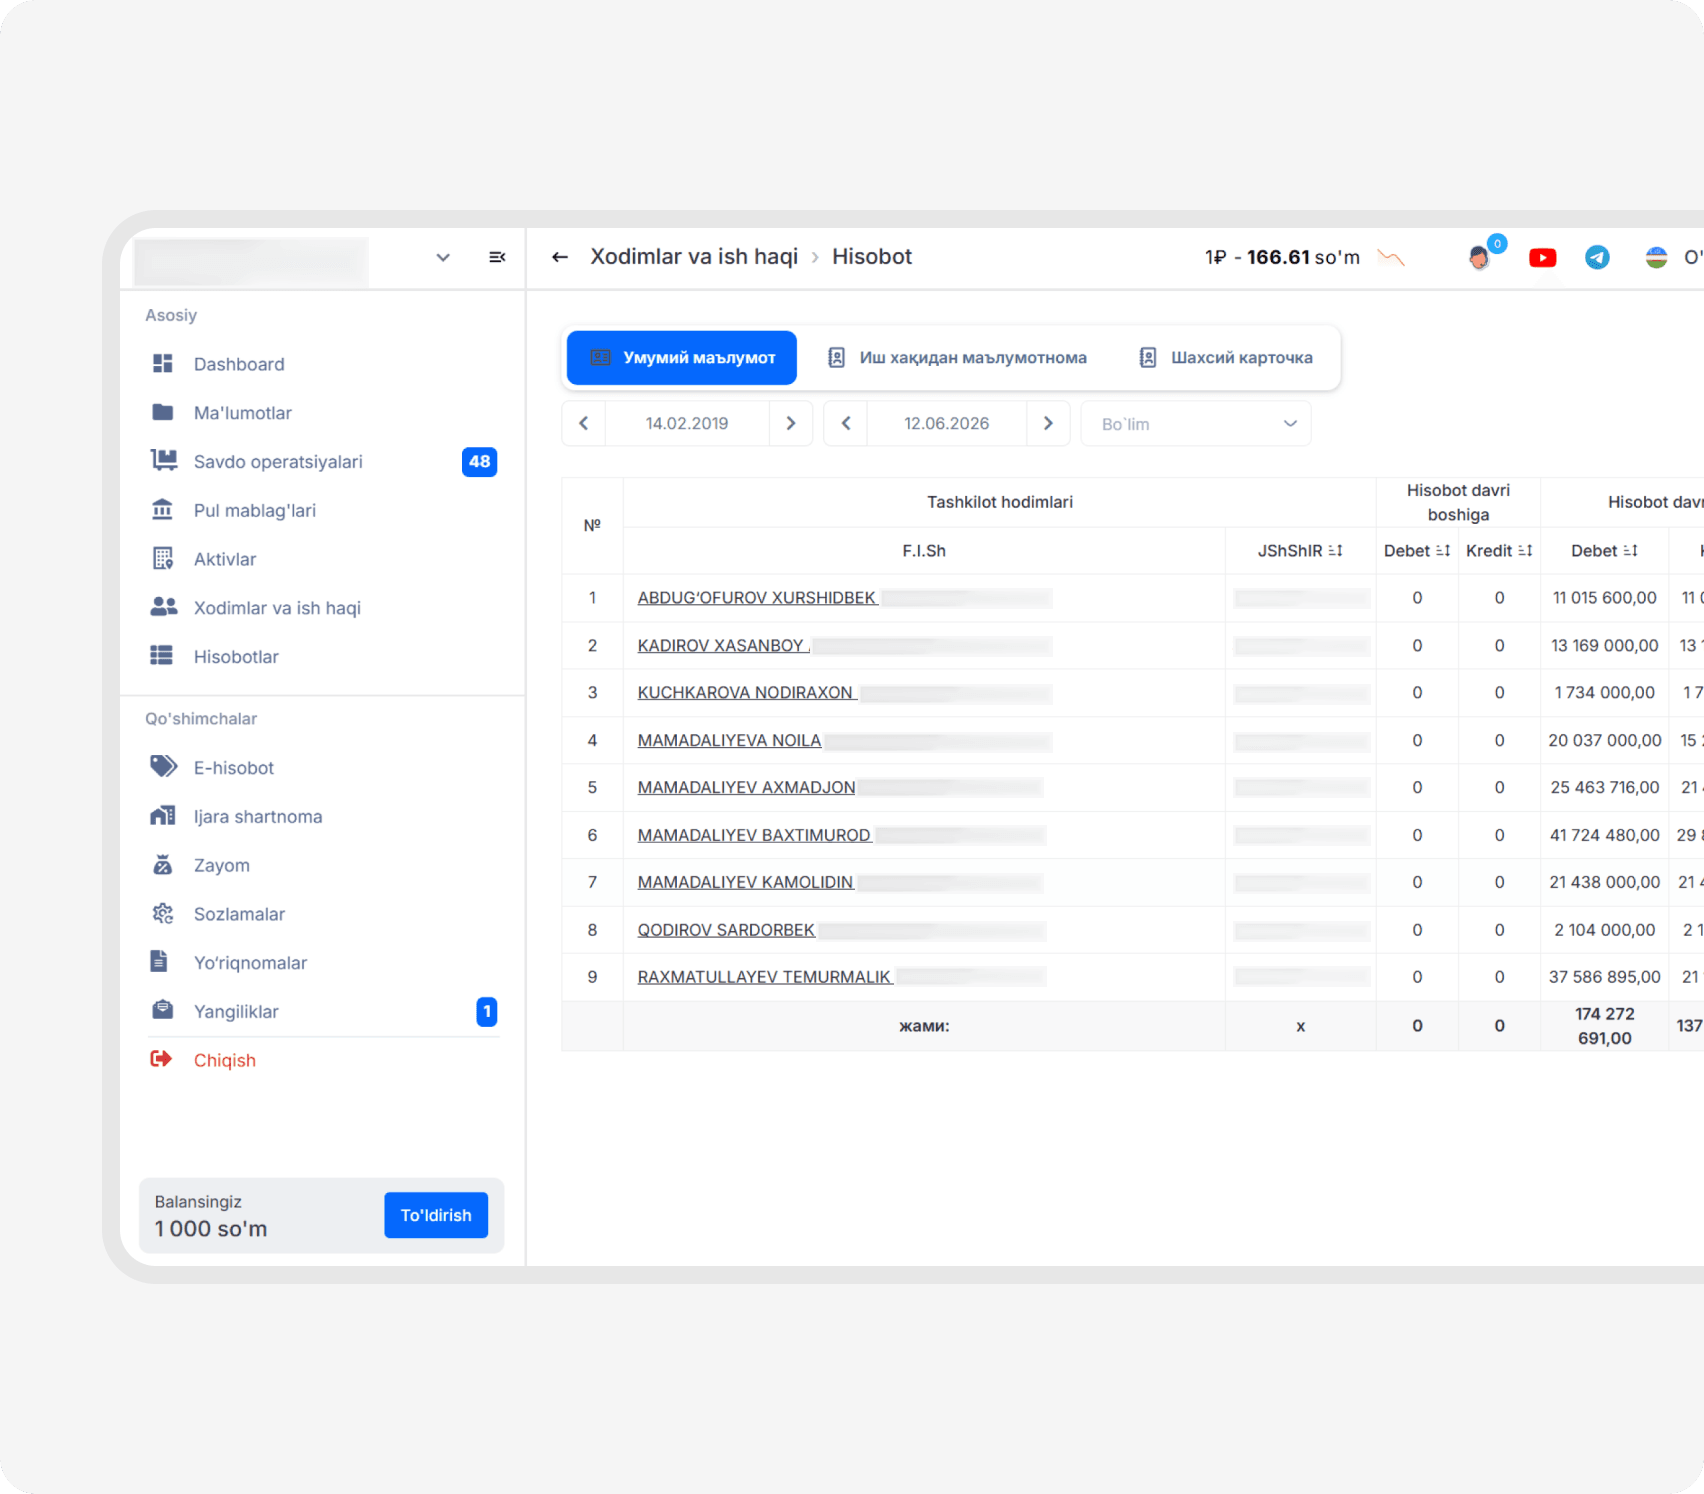Open Ijara shartnoma icon

163,816
